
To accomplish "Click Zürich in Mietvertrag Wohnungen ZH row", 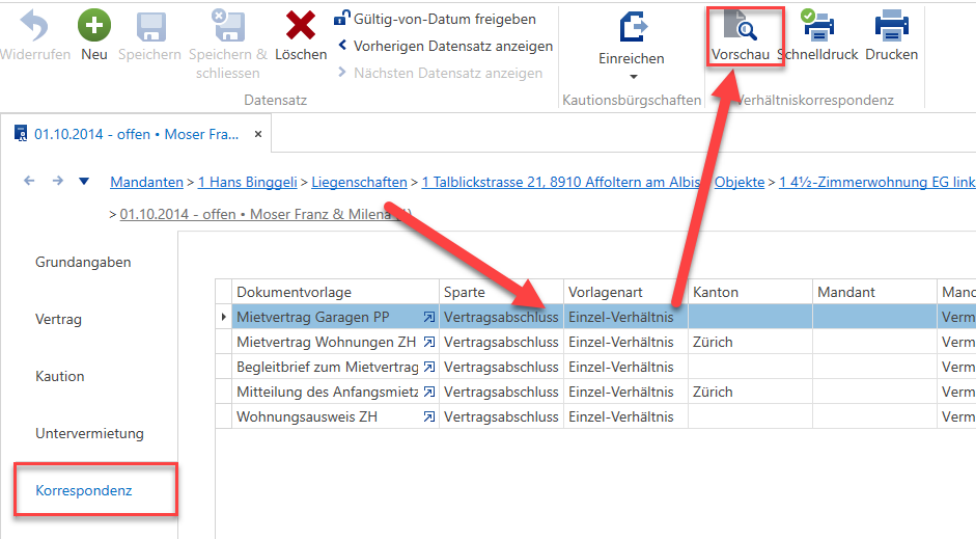I will click(713, 342).
